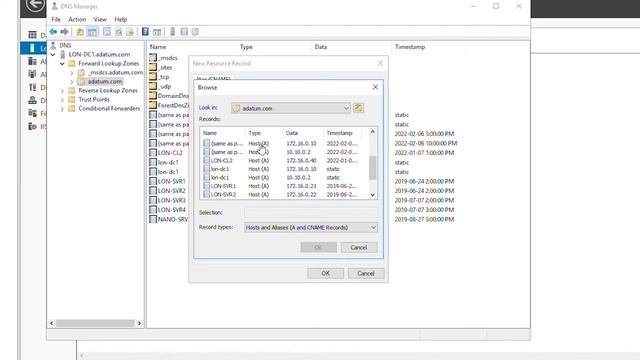Expand the Reverse Lookup Zones node
The height and width of the screenshot is (360, 640).
(x=62, y=91)
